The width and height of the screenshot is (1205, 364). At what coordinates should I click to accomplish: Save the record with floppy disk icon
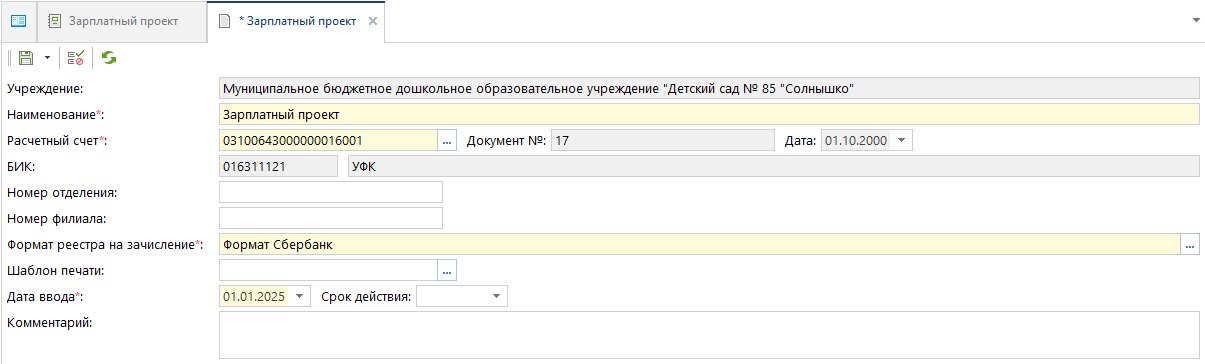pyautogui.click(x=26, y=59)
